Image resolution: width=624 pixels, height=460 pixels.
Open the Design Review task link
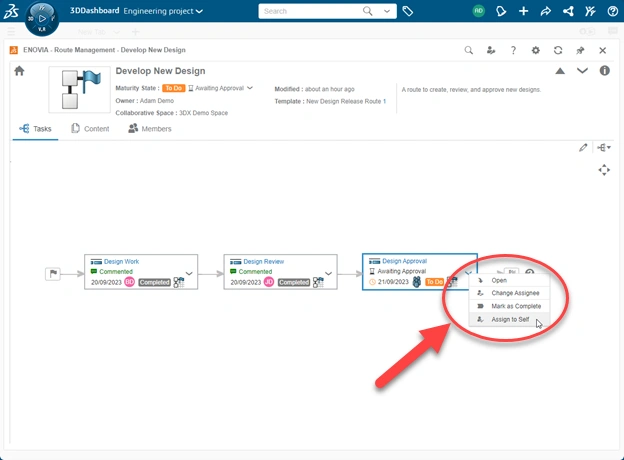(x=263, y=261)
